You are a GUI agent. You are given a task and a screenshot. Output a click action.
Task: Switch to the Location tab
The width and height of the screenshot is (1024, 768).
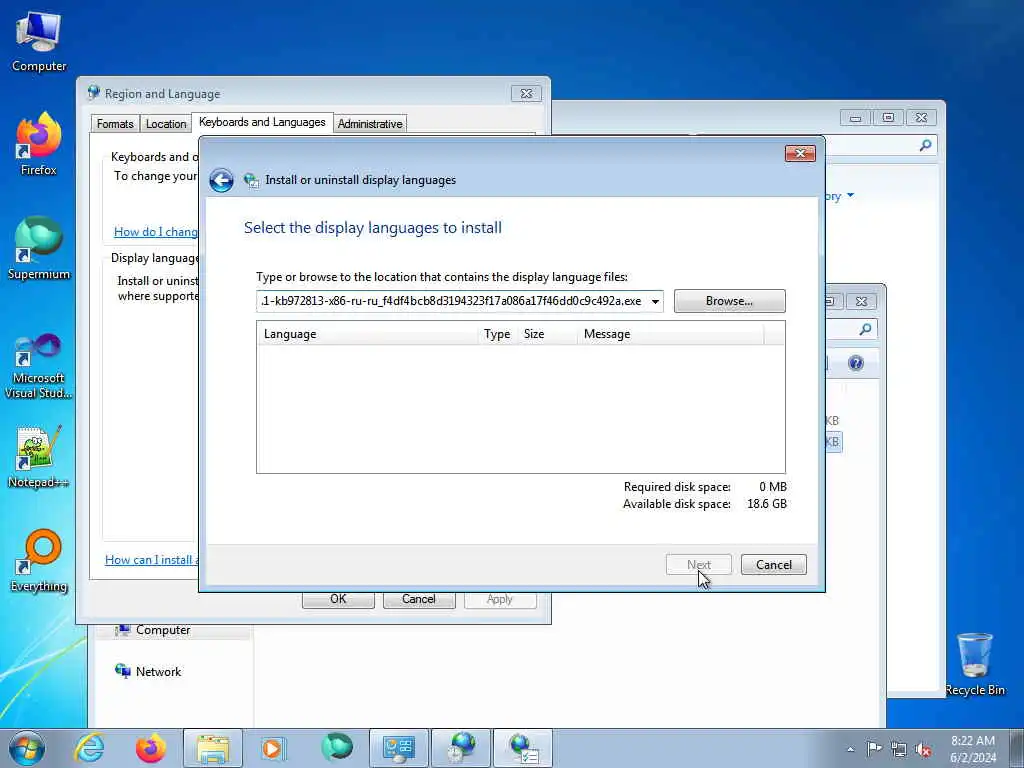[166, 123]
